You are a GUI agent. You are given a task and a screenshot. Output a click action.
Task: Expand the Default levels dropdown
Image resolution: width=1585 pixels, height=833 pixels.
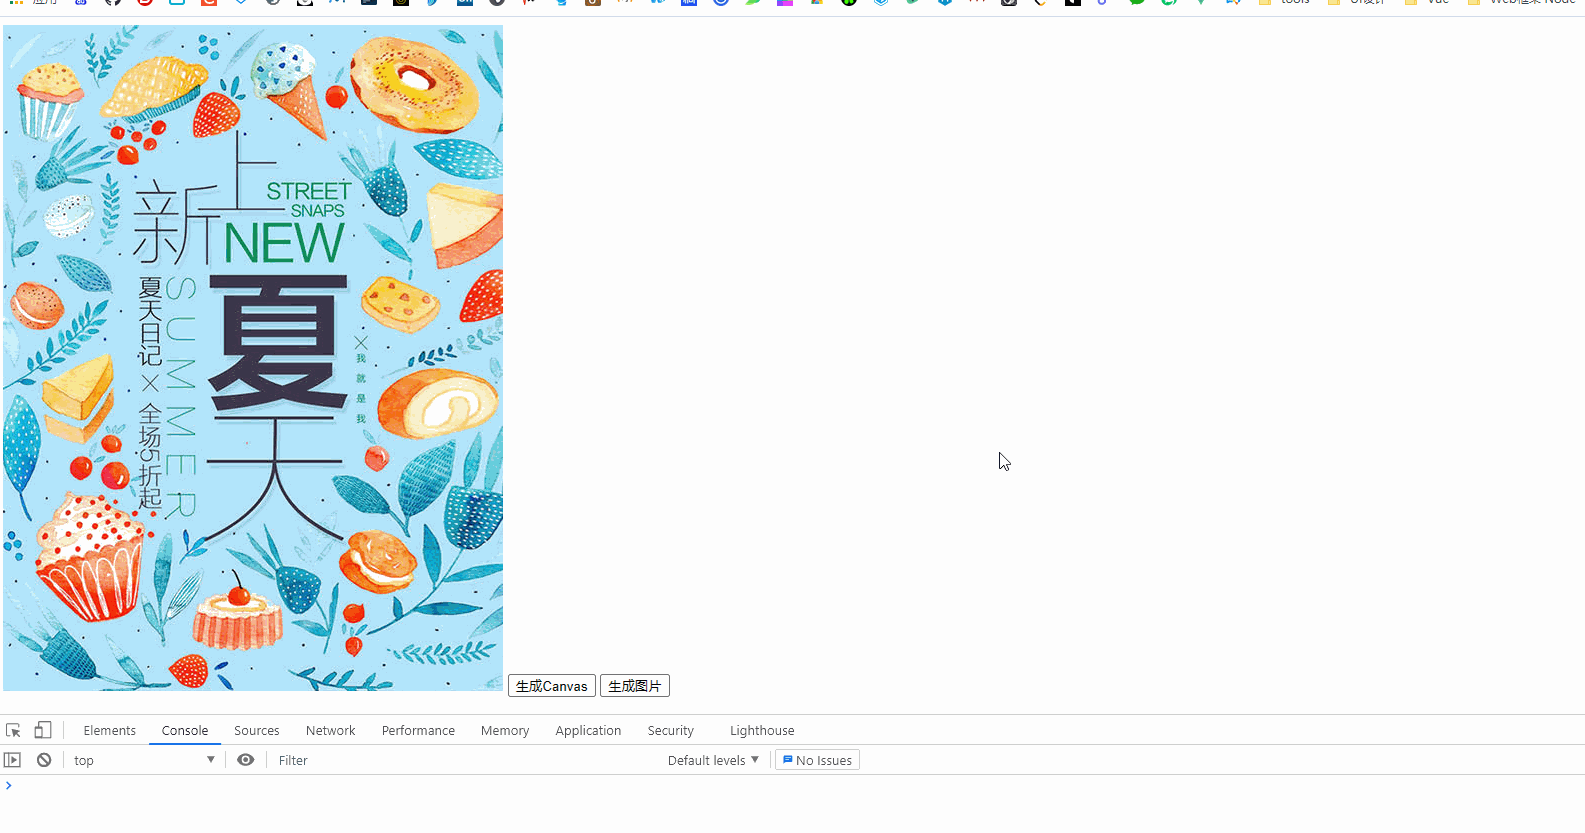point(713,760)
